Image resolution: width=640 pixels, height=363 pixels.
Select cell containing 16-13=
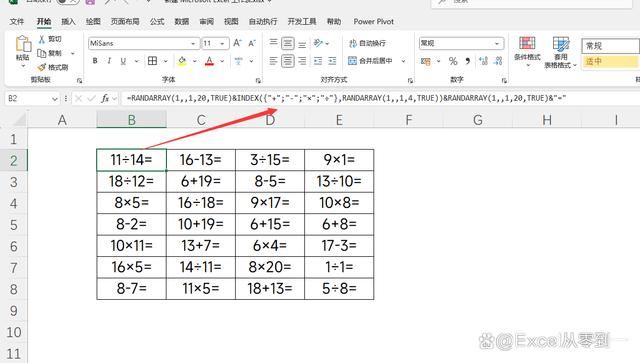tap(201, 160)
